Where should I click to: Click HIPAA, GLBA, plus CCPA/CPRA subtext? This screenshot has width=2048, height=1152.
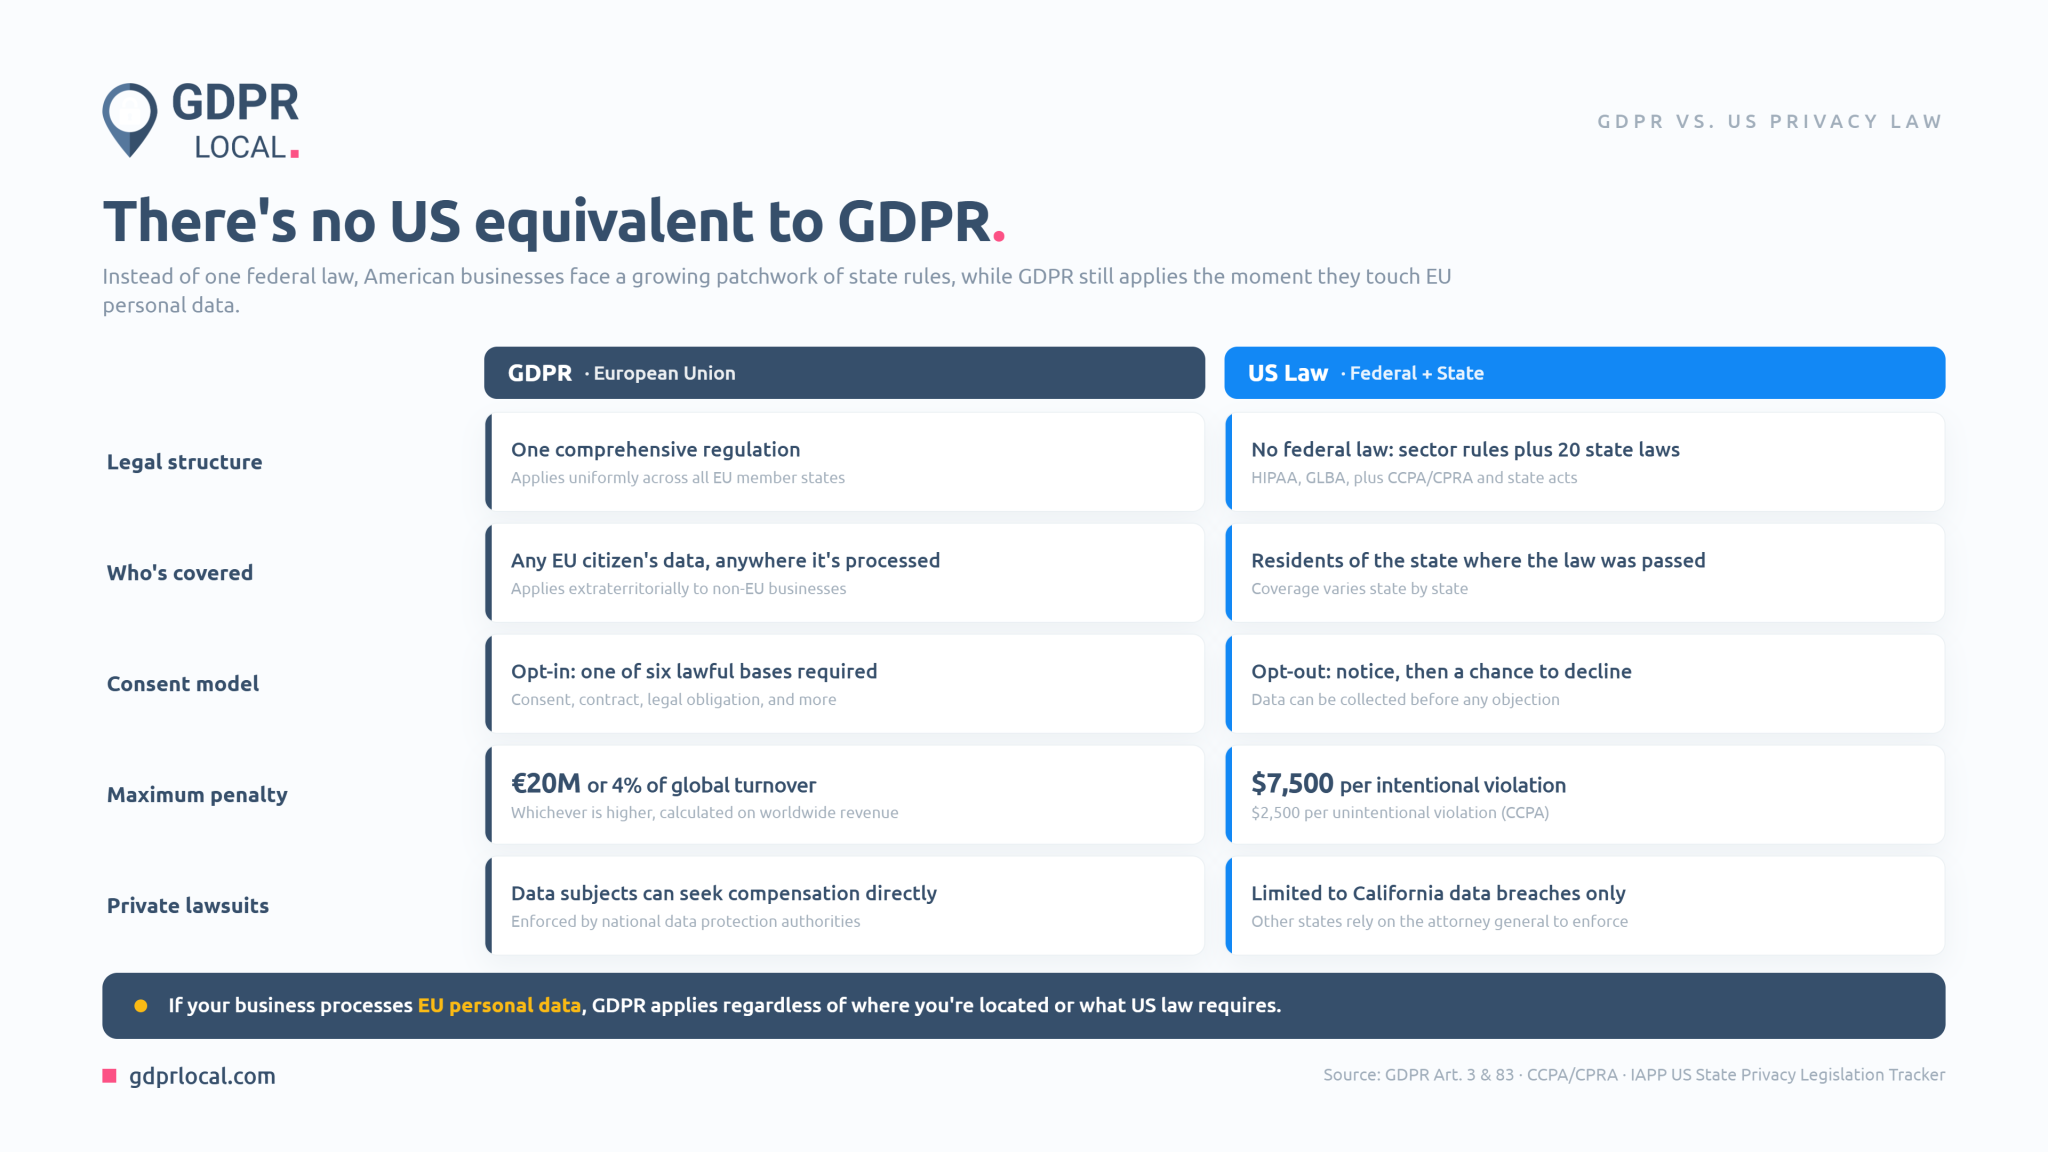click(1414, 478)
